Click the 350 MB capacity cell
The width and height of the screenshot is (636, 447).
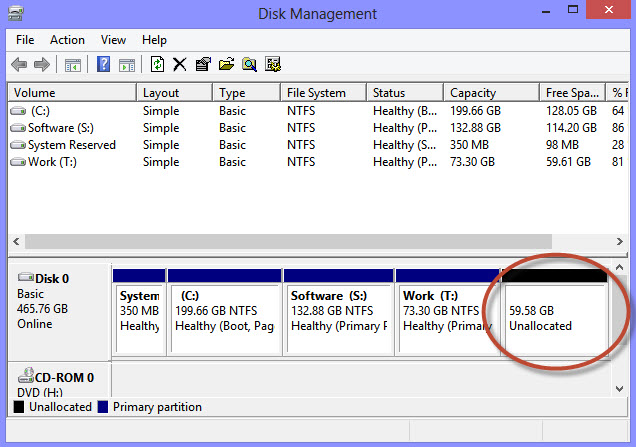pyautogui.click(x=469, y=145)
